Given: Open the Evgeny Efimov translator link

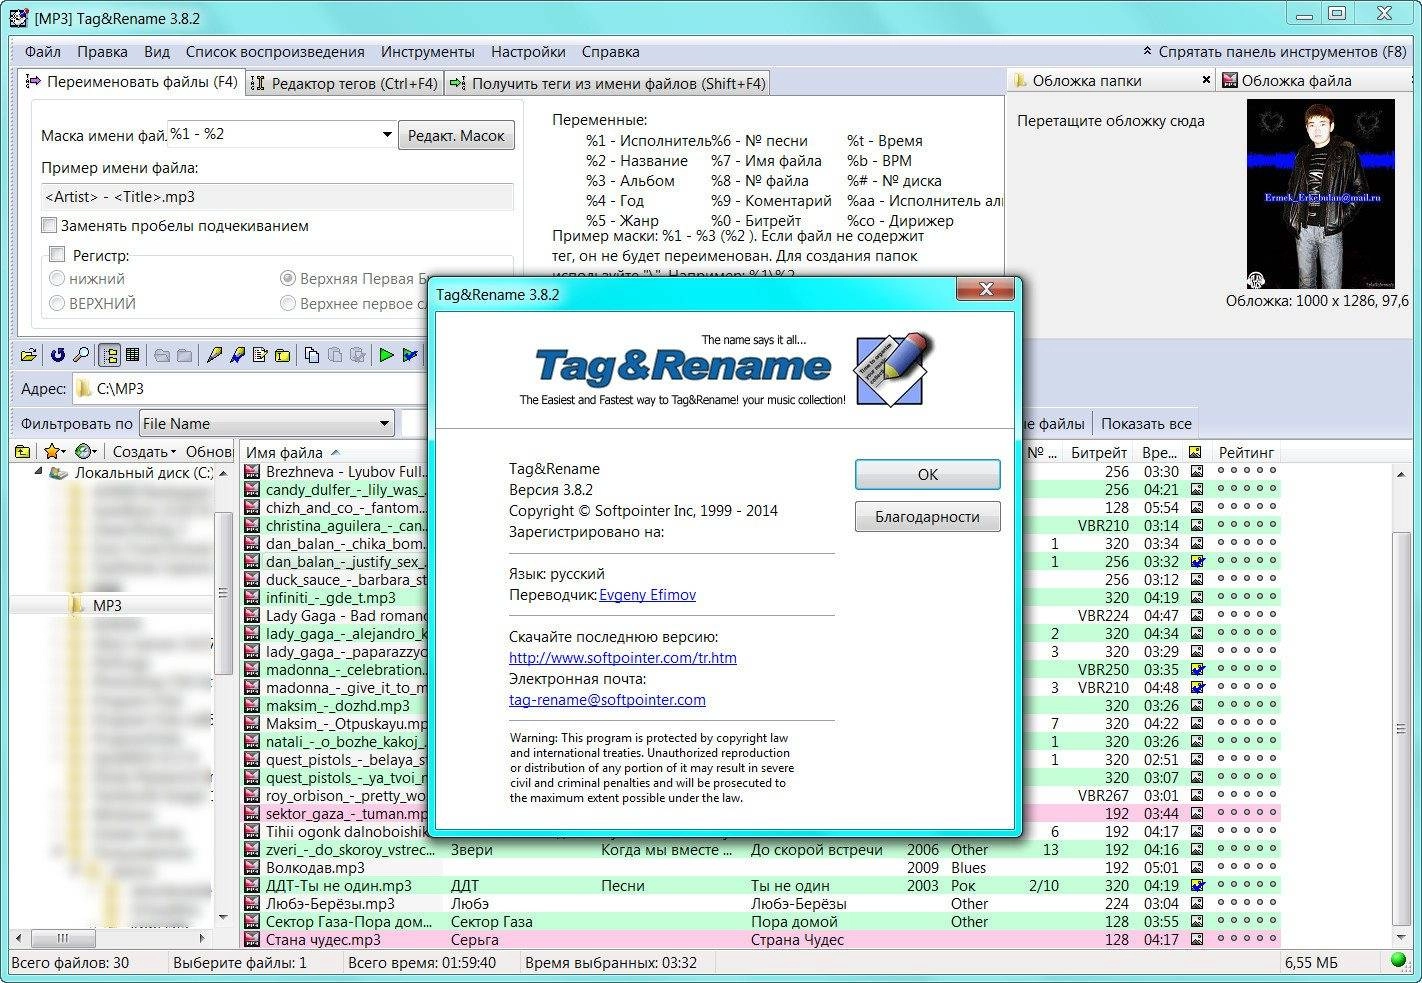Looking at the screenshot, I should (x=647, y=595).
